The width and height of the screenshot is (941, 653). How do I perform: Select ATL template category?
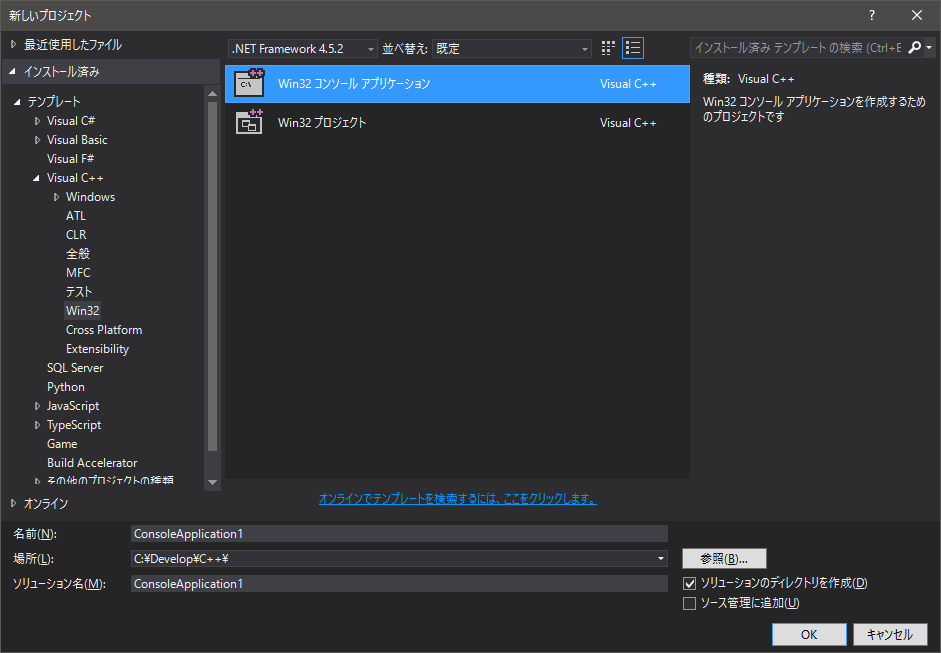point(76,215)
